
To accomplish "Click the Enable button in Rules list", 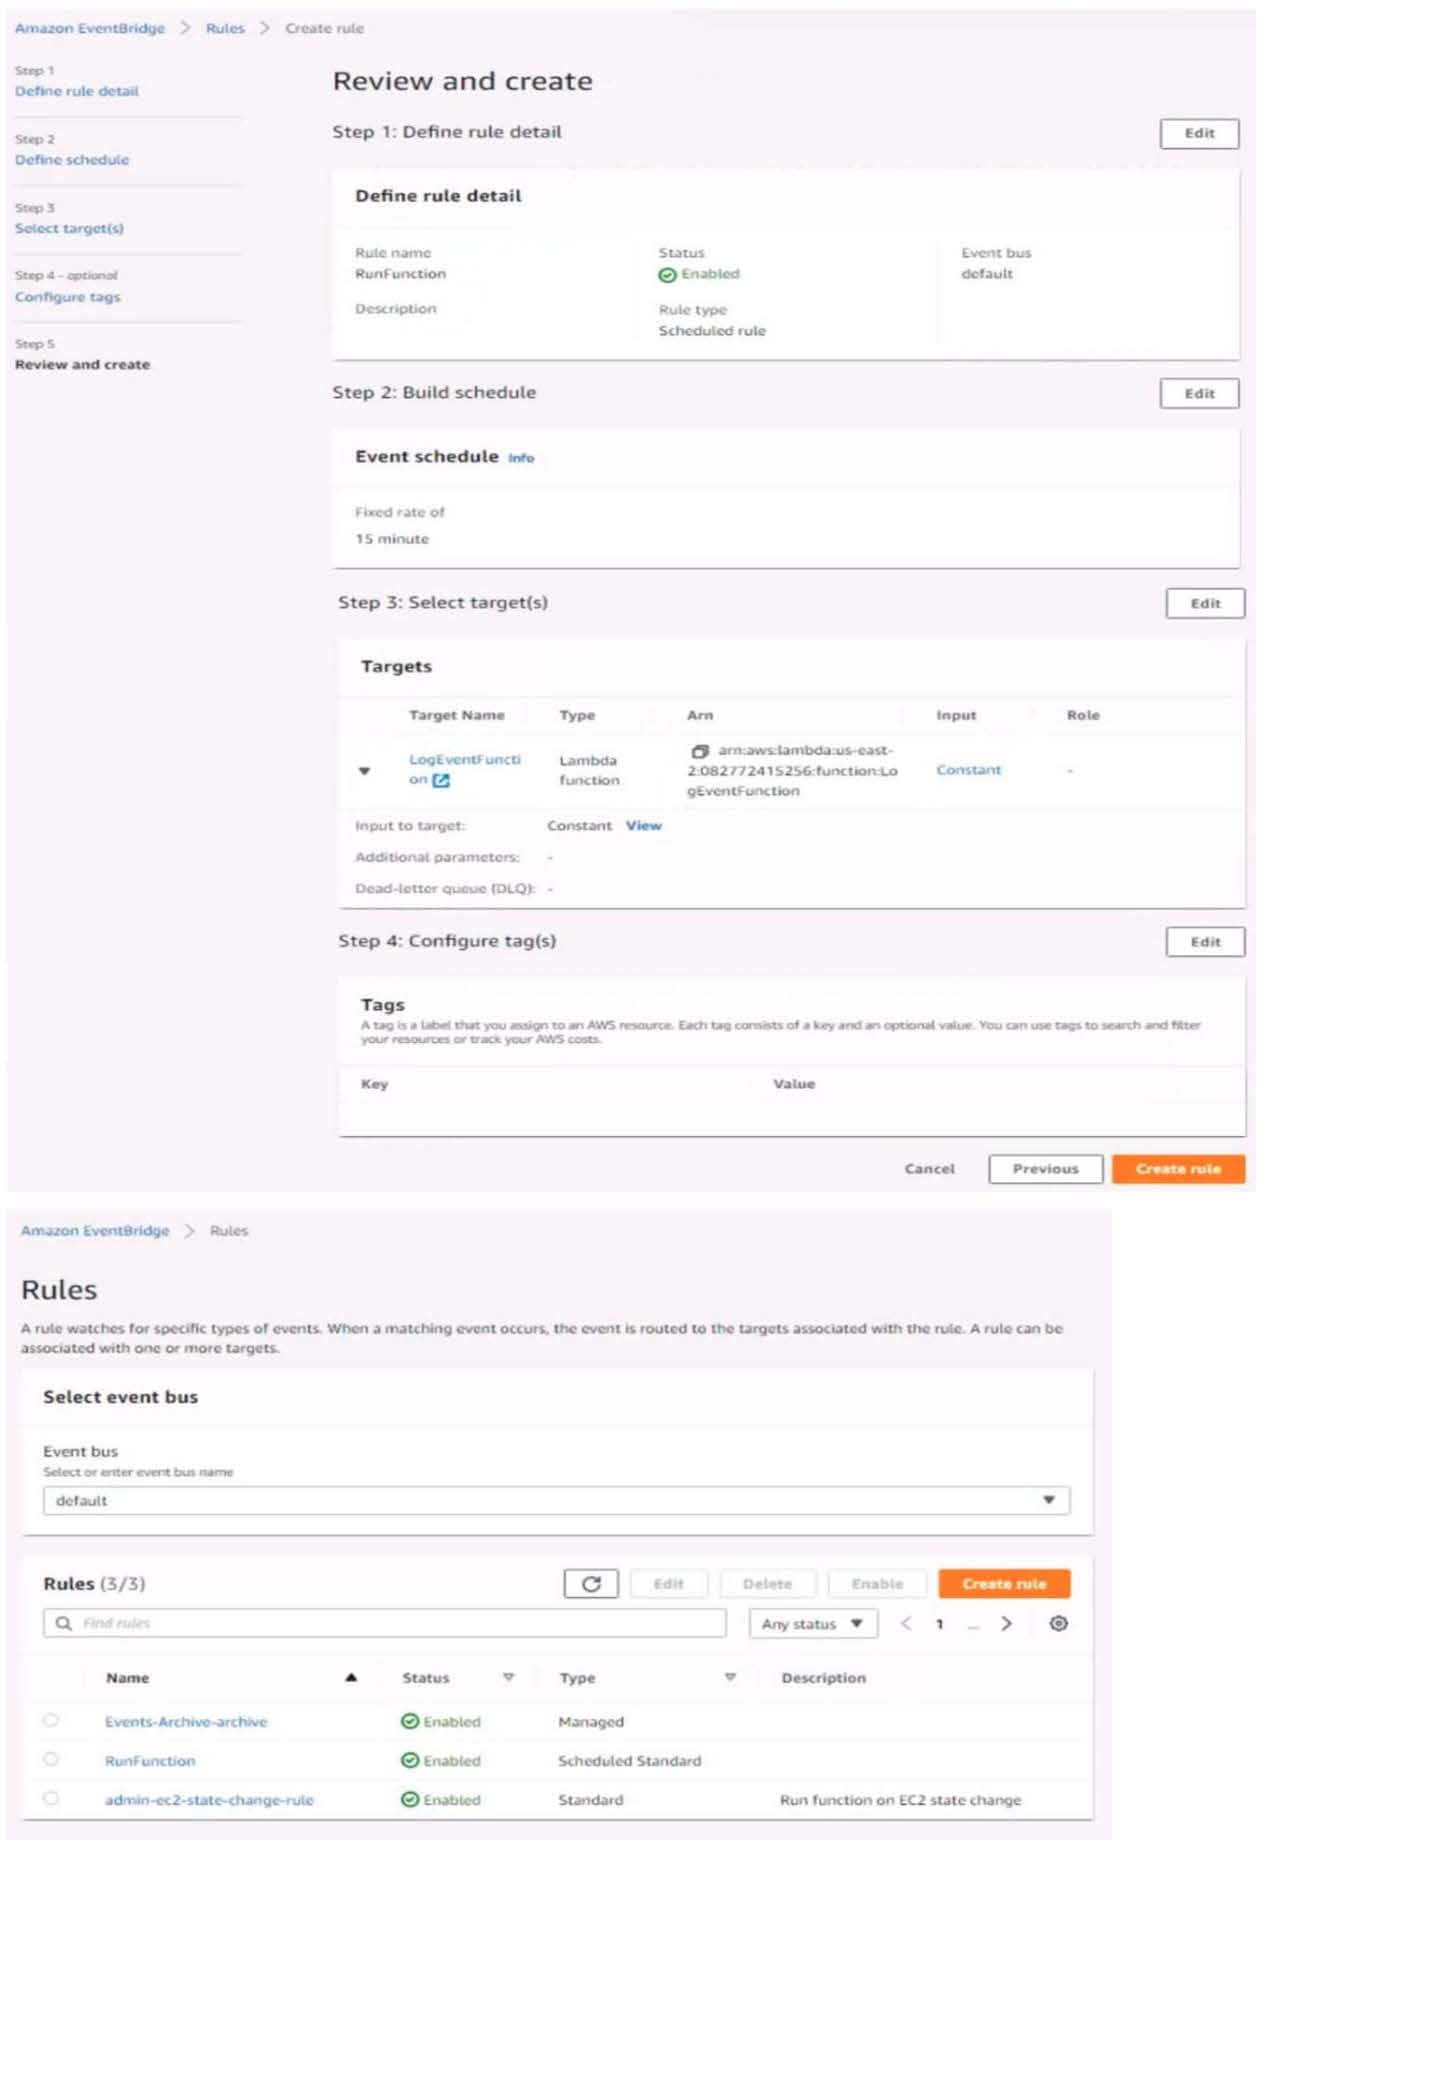I will point(877,1584).
